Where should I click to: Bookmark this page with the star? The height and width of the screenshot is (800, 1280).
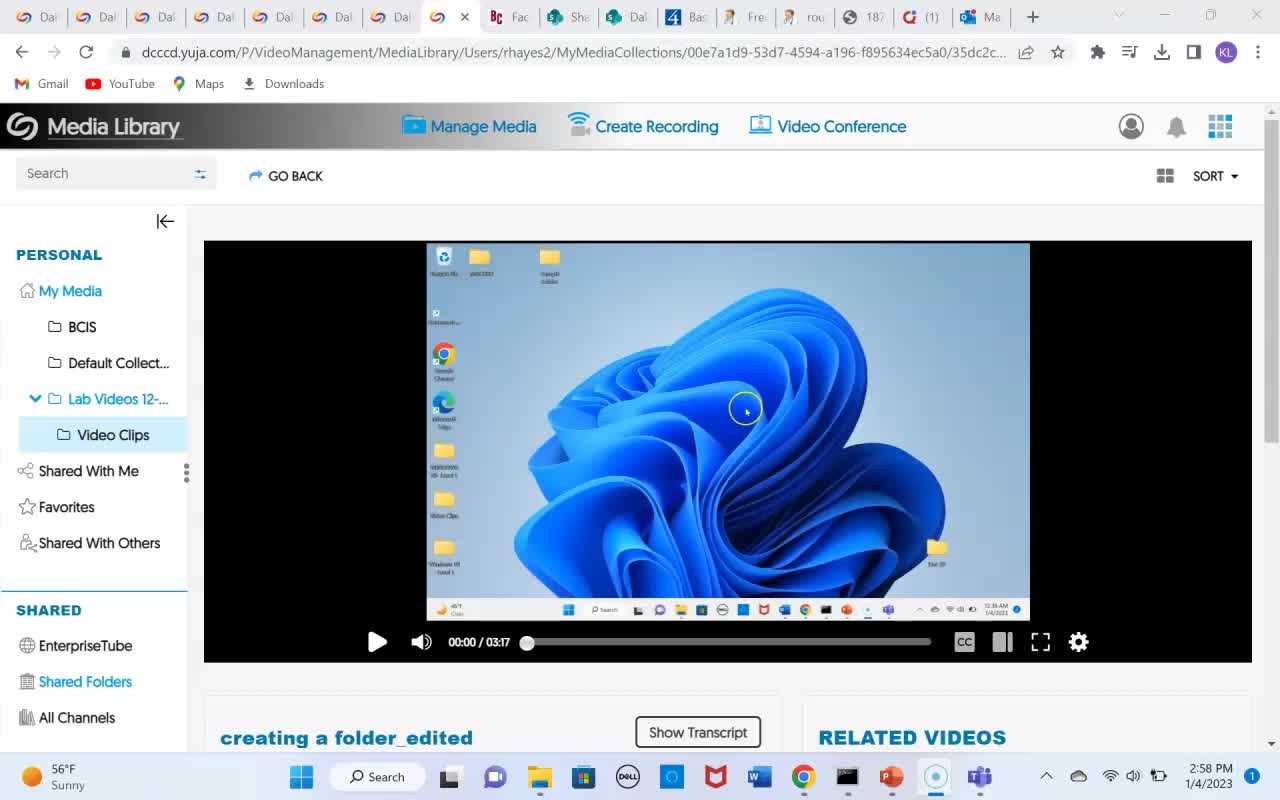click(x=1058, y=52)
